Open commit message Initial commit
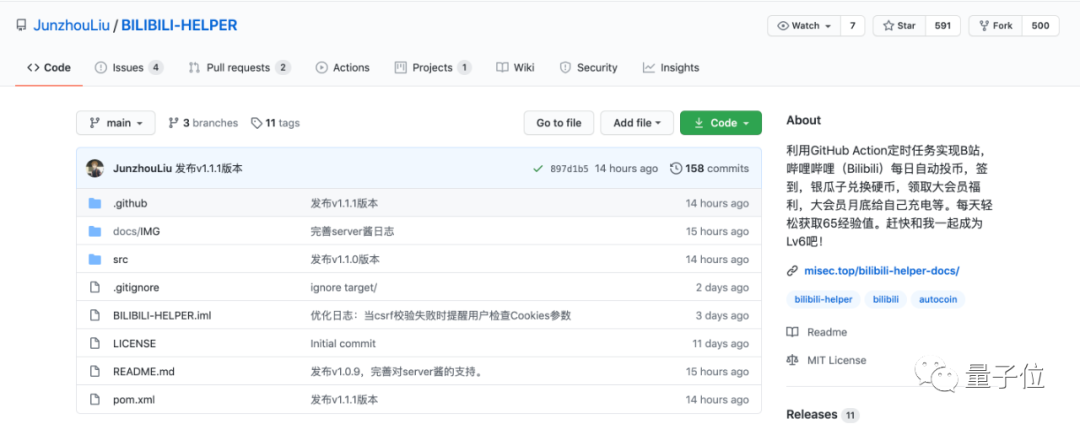Viewport: 1080px width, 424px height. (343, 343)
